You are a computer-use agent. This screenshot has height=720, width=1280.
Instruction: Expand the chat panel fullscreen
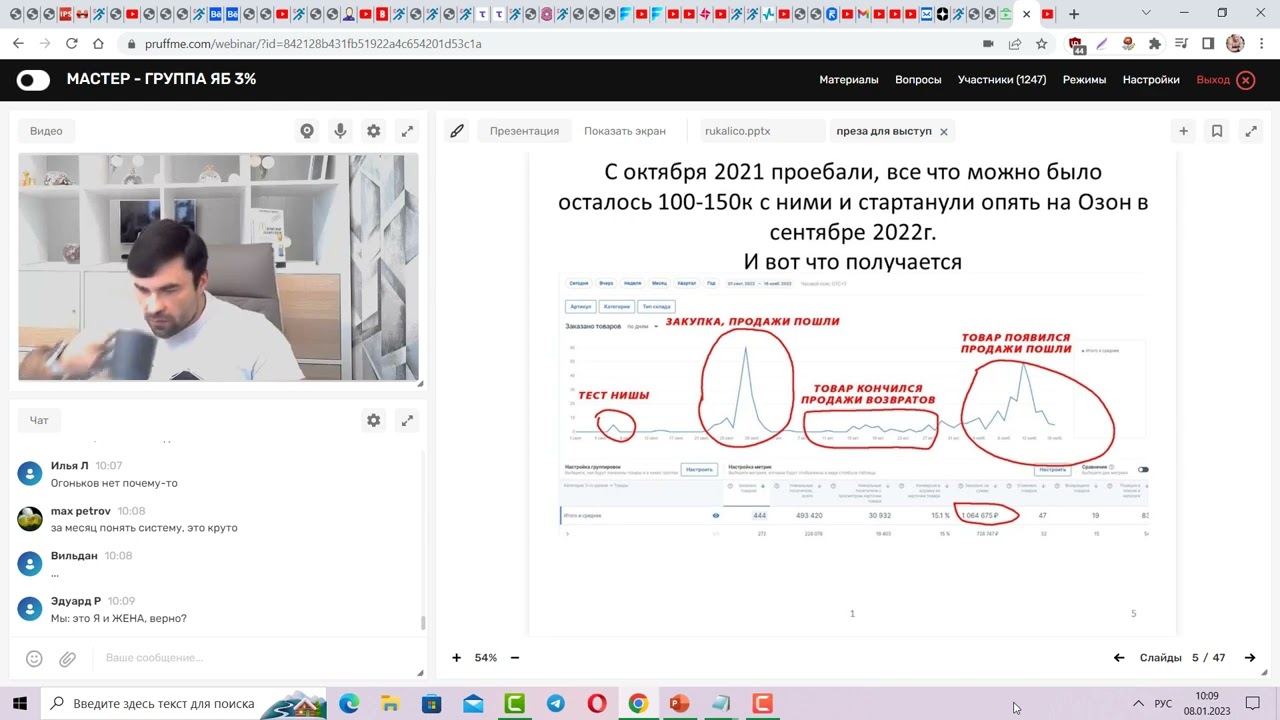pyautogui.click(x=407, y=420)
